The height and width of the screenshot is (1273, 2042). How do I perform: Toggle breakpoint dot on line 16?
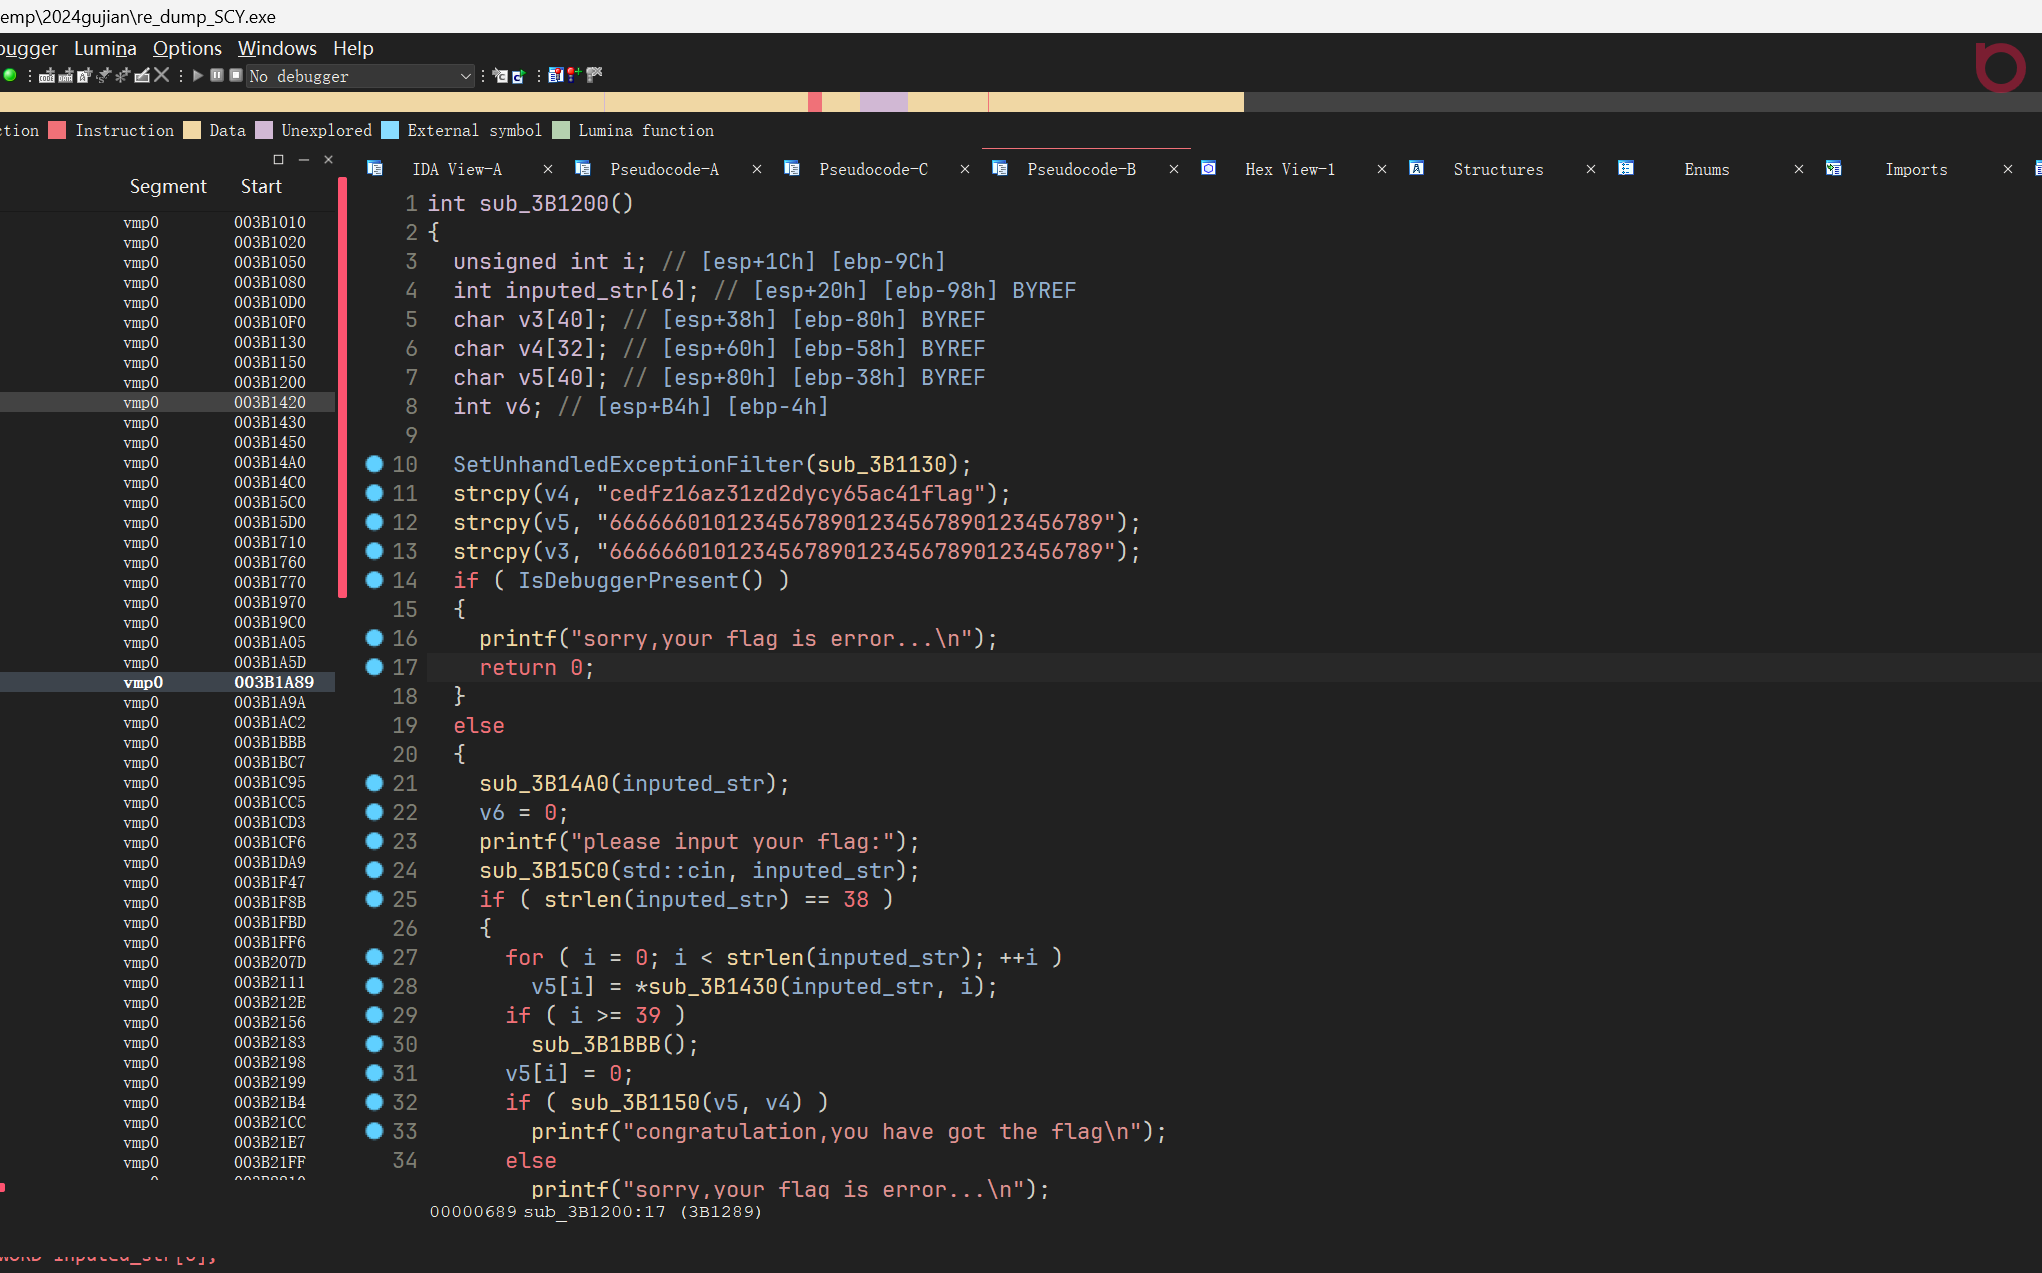[374, 637]
